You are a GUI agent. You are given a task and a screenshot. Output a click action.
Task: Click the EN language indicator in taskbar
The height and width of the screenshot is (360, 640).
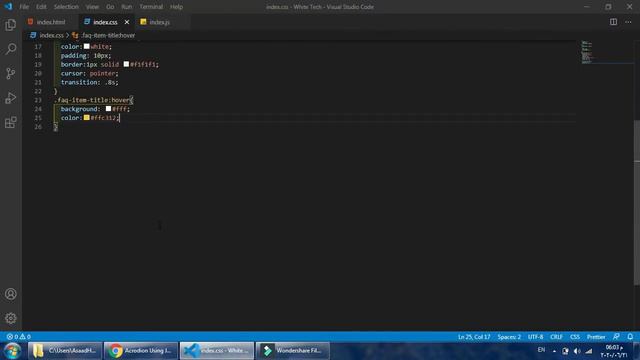click(541, 350)
